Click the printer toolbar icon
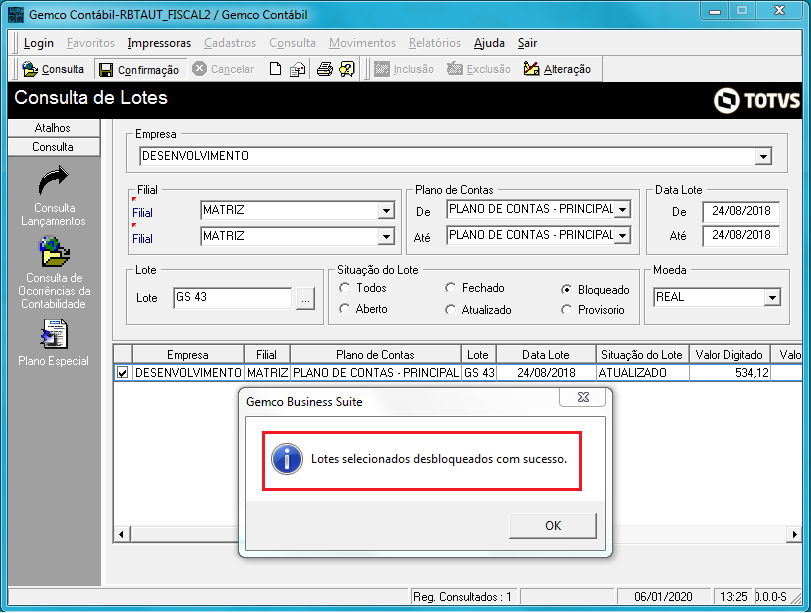 tap(325, 69)
